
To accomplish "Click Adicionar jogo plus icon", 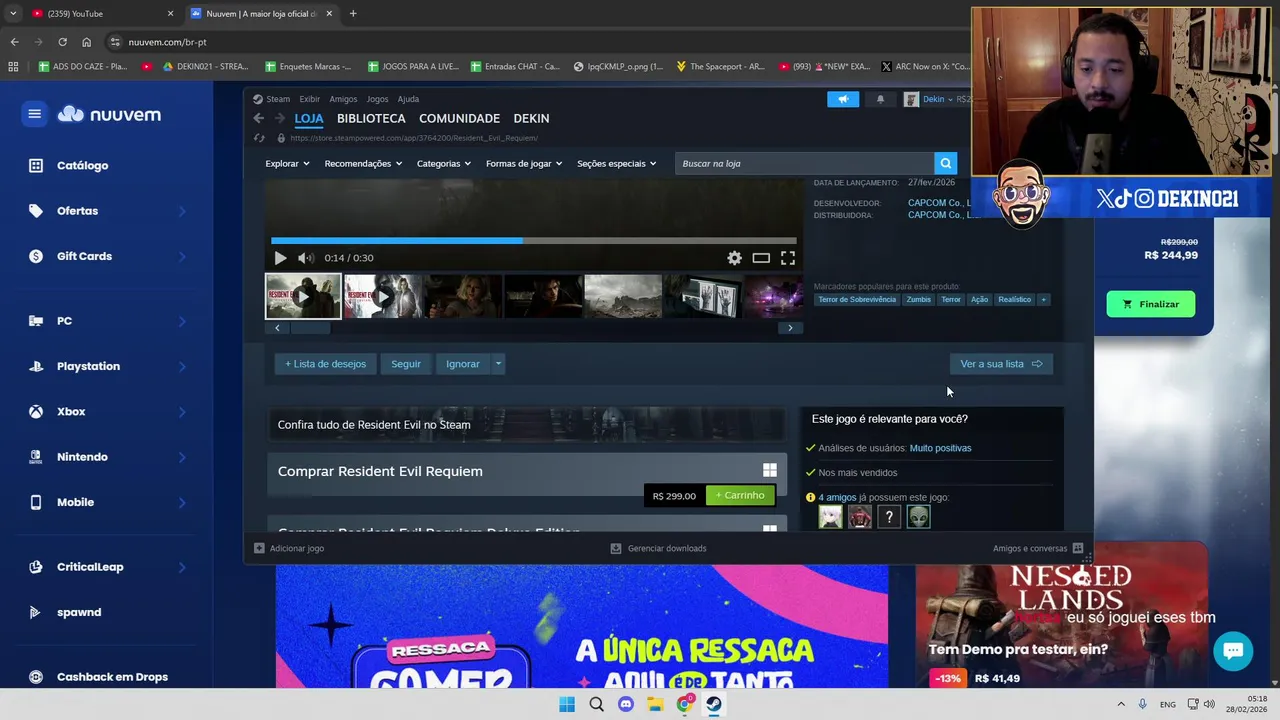I will pos(259,548).
